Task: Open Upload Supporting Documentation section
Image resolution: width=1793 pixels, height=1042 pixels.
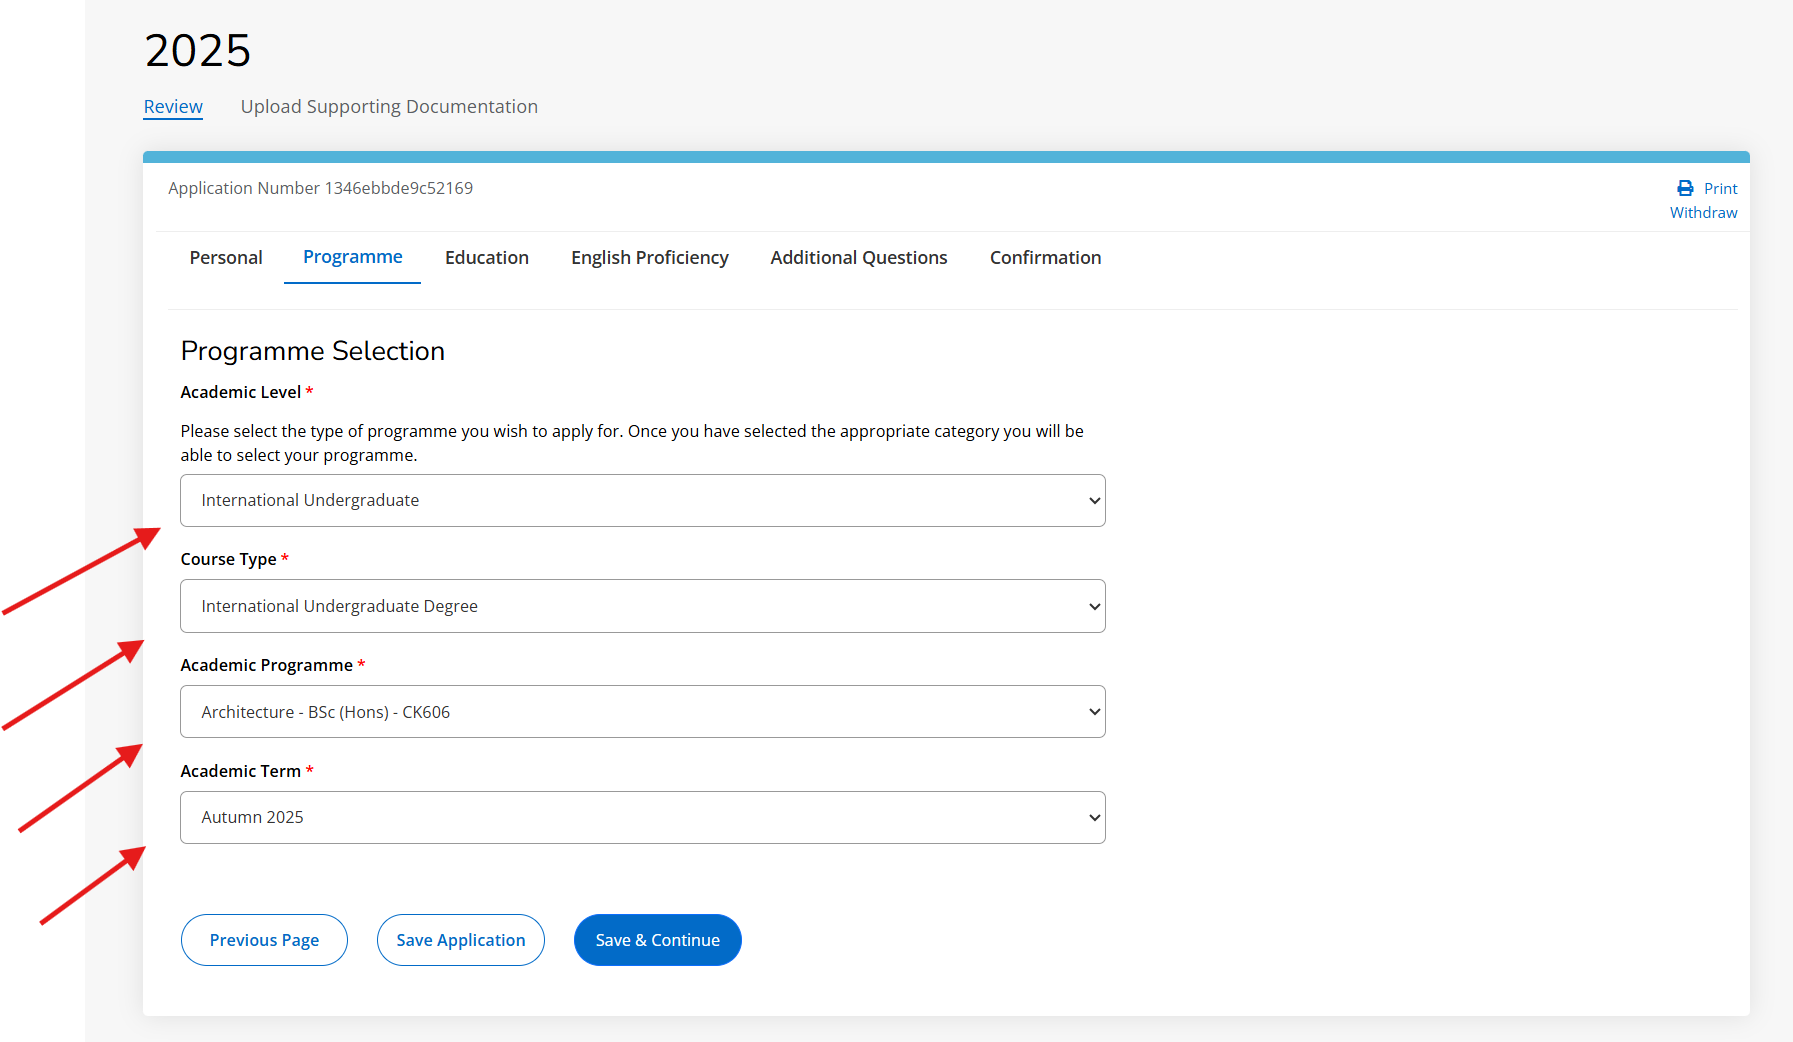Action: tap(389, 107)
